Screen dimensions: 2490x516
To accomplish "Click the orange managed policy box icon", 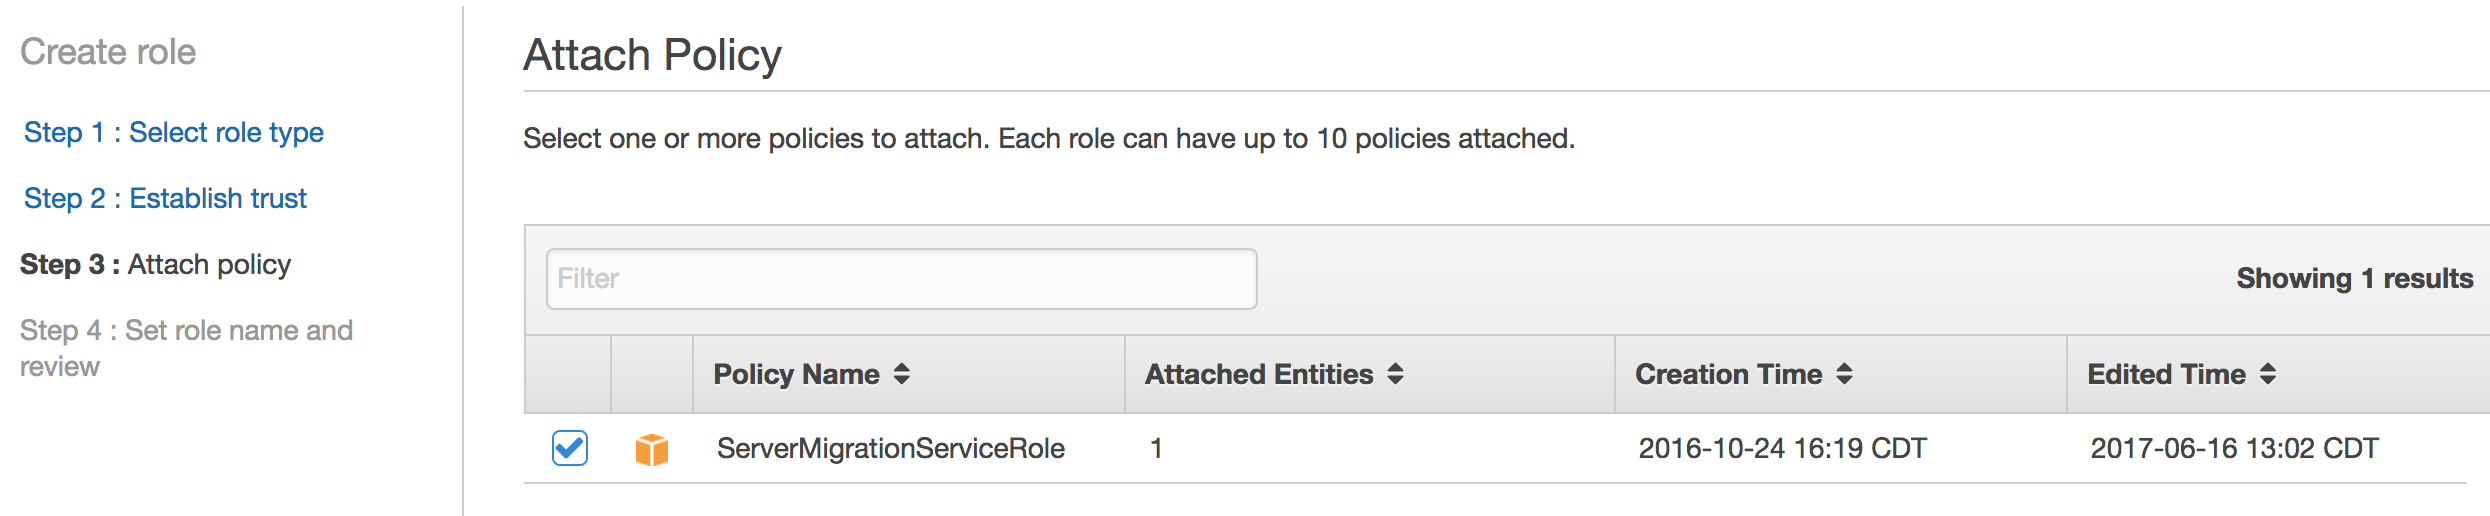I will pyautogui.click(x=652, y=449).
